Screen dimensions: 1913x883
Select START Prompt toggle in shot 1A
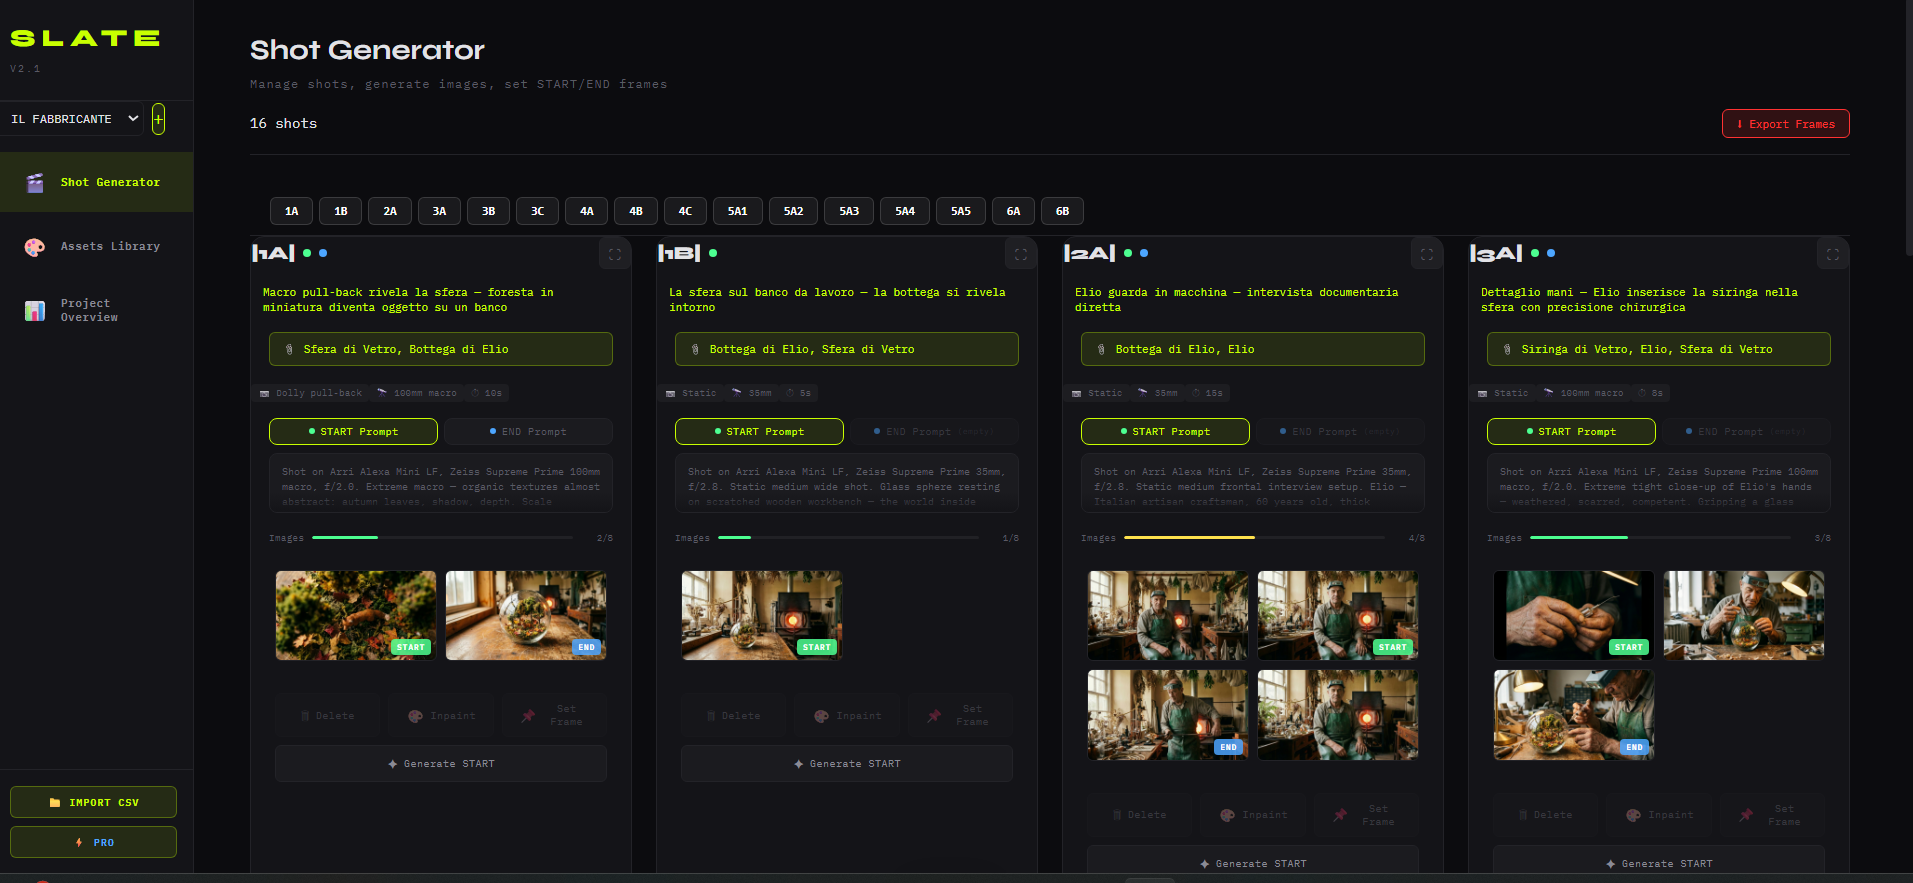353,431
